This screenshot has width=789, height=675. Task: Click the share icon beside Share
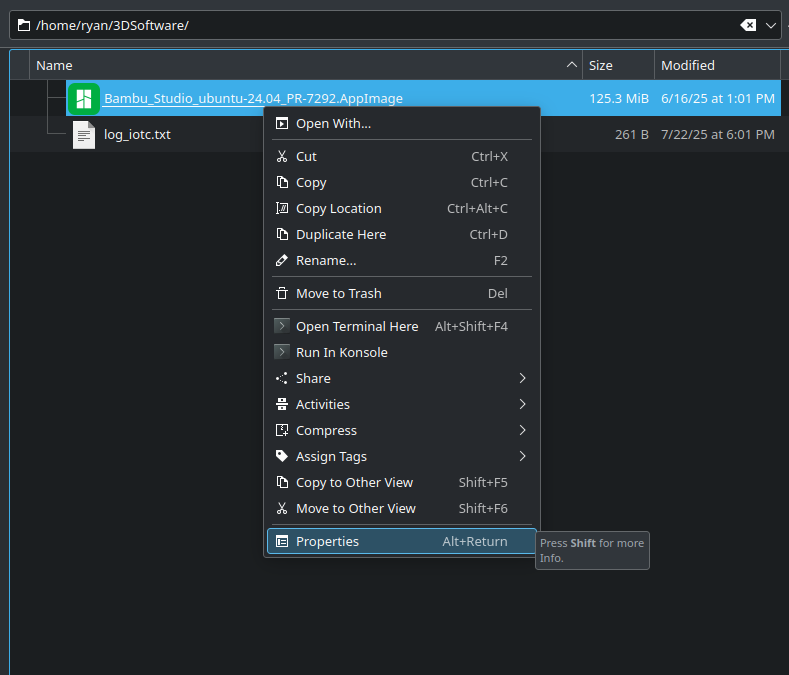(282, 379)
